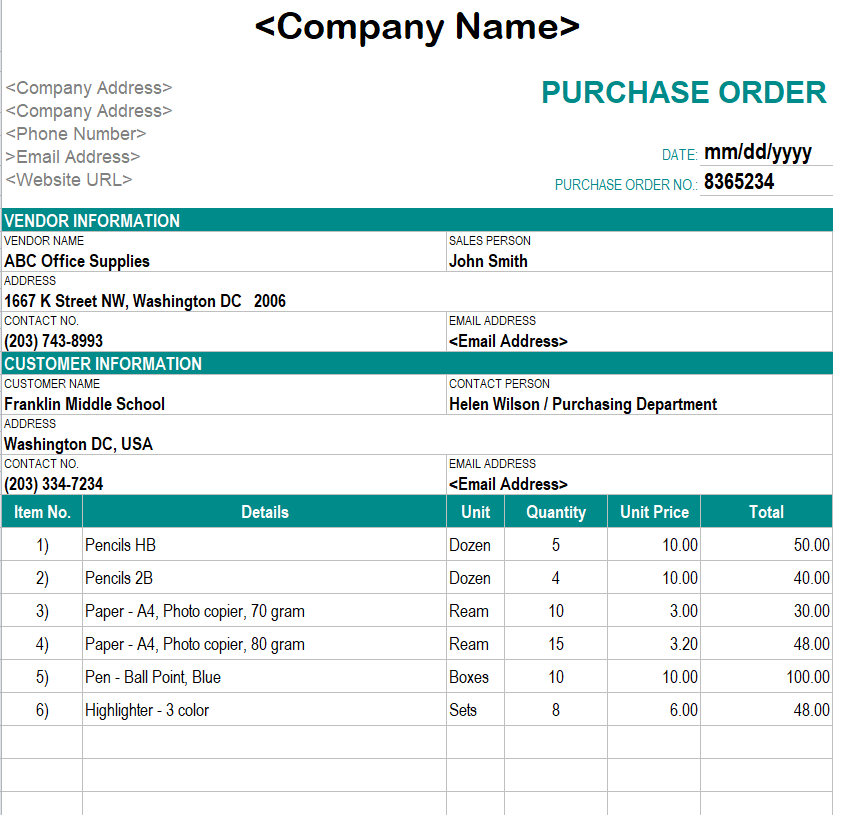The height and width of the screenshot is (815, 841).
Task: Select the VENDOR INFORMATION section header
Action: coord(417,220)
